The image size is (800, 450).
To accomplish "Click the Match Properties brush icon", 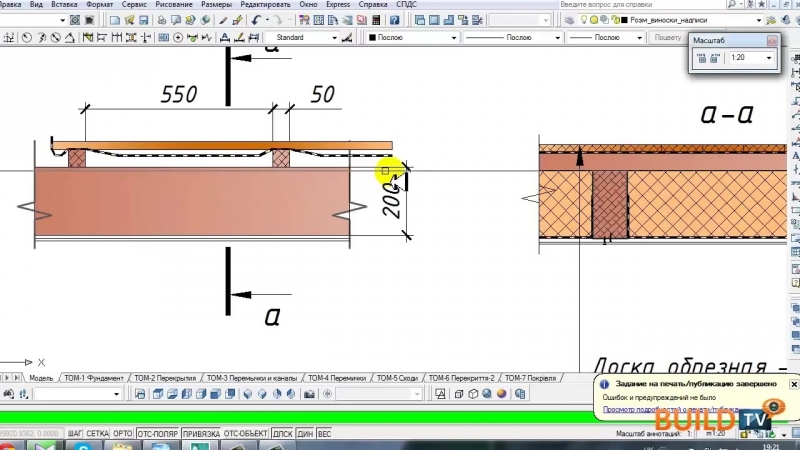I will (x=238, y=20).
